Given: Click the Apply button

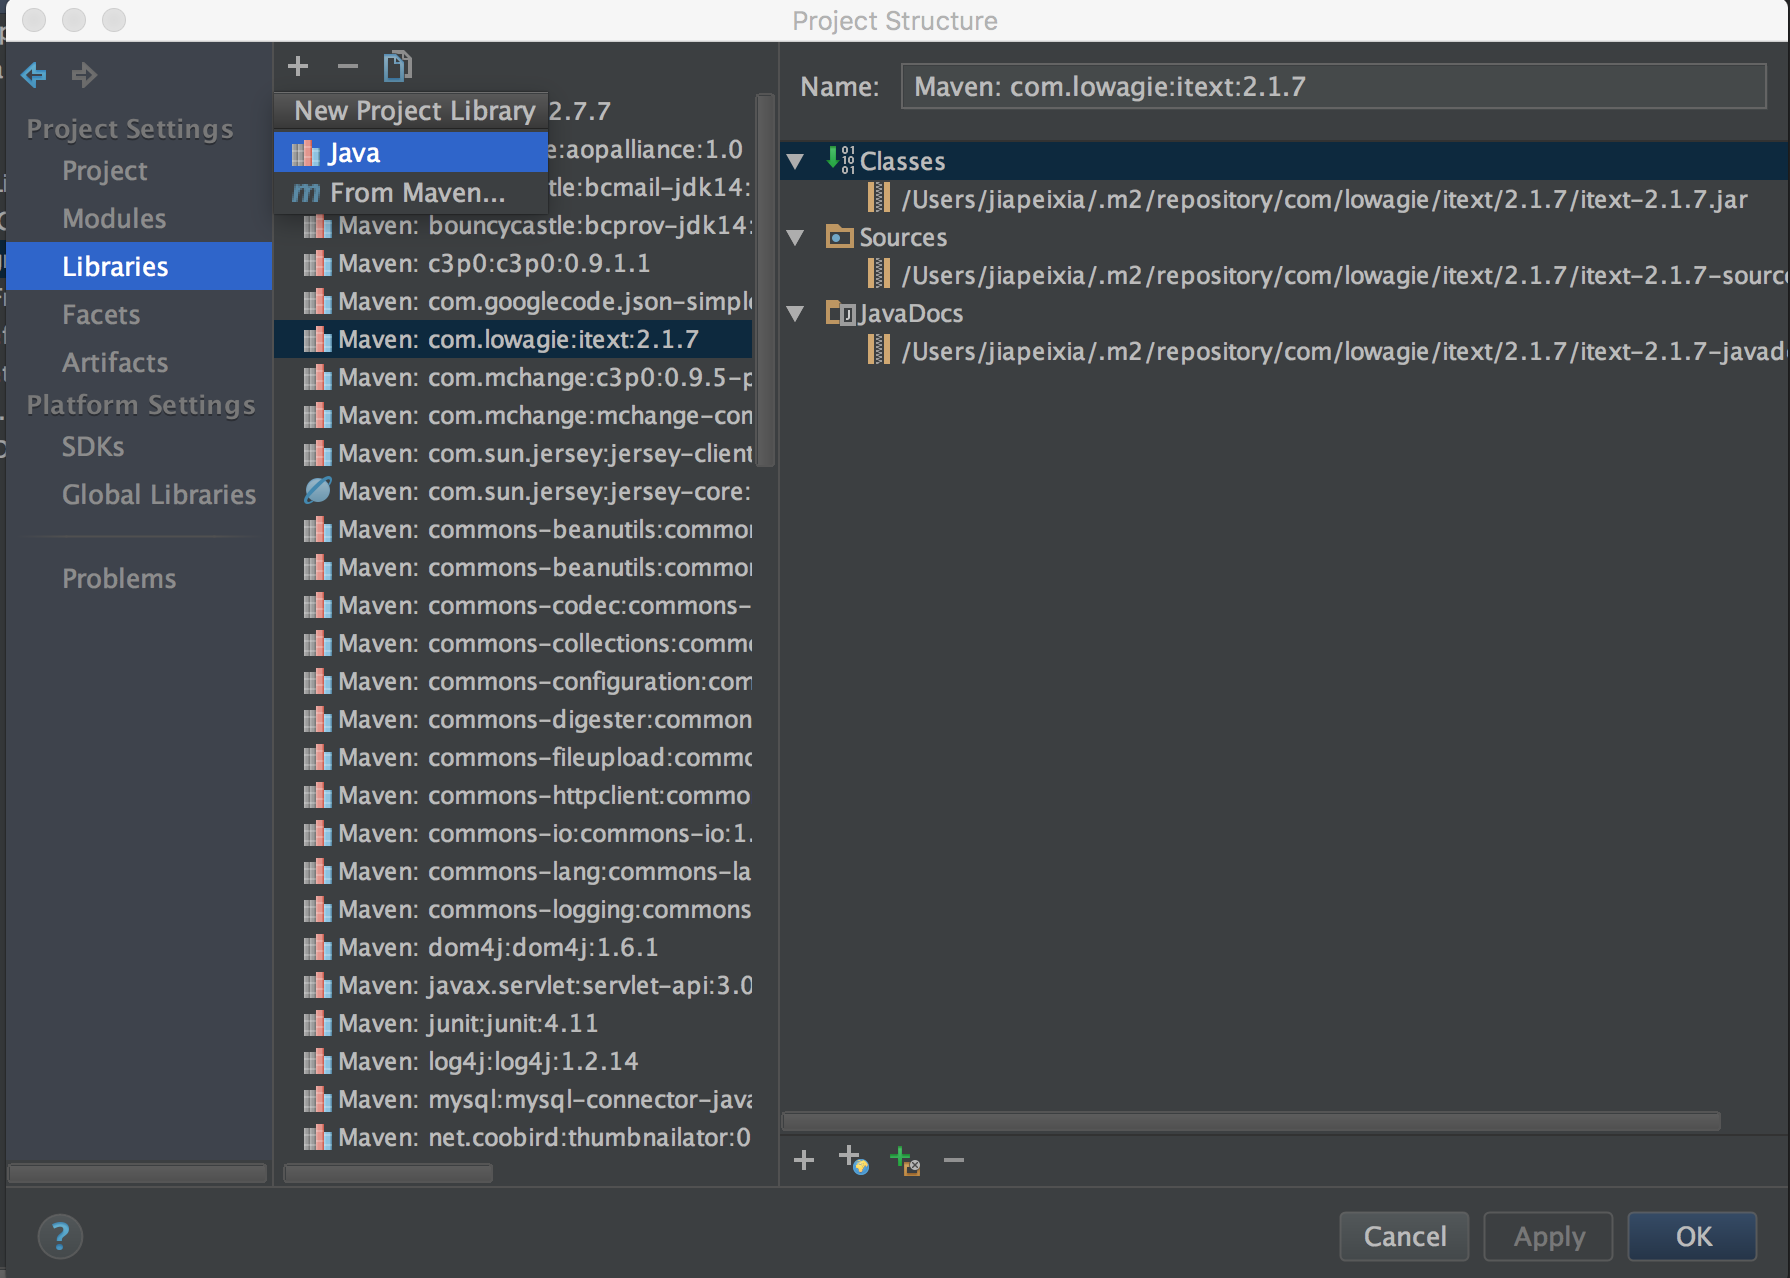Looking at the screenshot, I should (x=1548, y=1236).
